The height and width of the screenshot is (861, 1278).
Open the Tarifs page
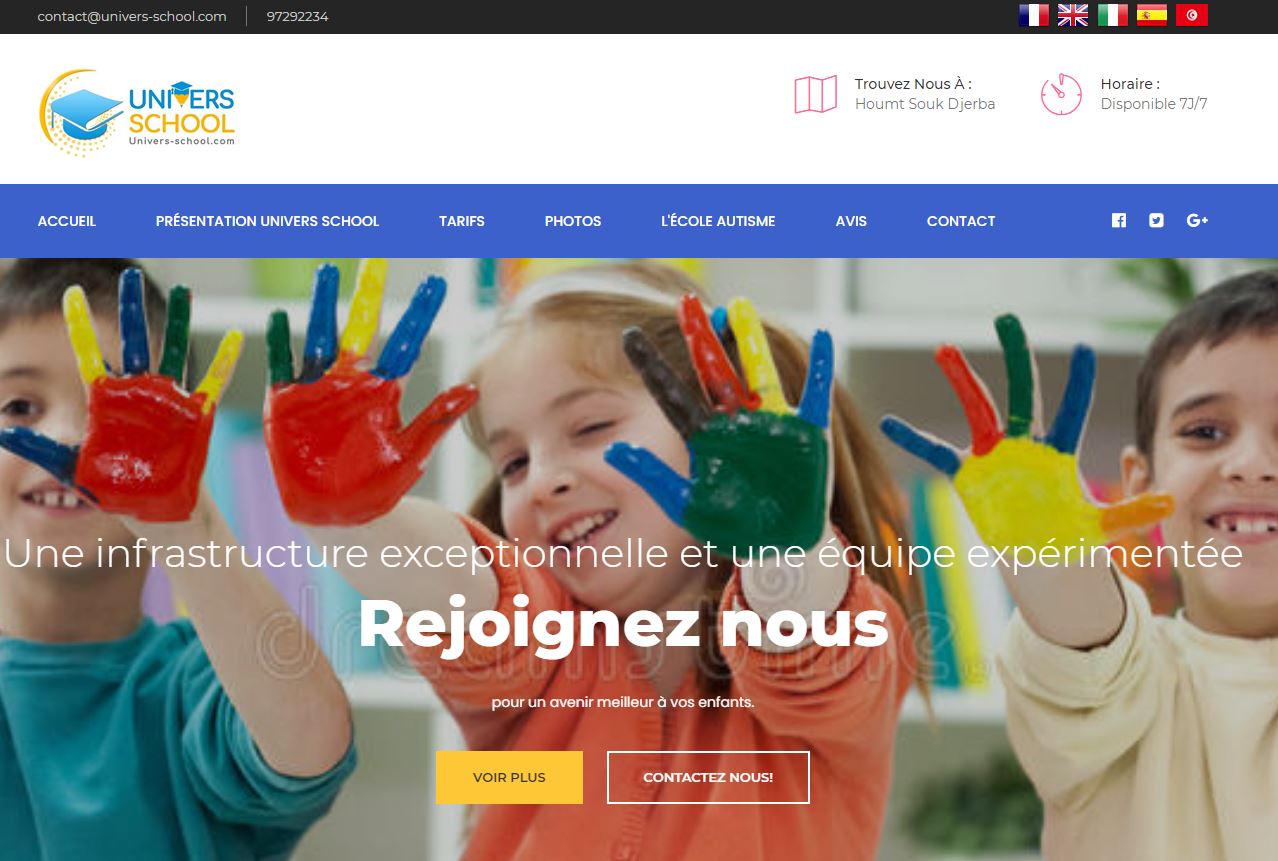tap(462, 221)
